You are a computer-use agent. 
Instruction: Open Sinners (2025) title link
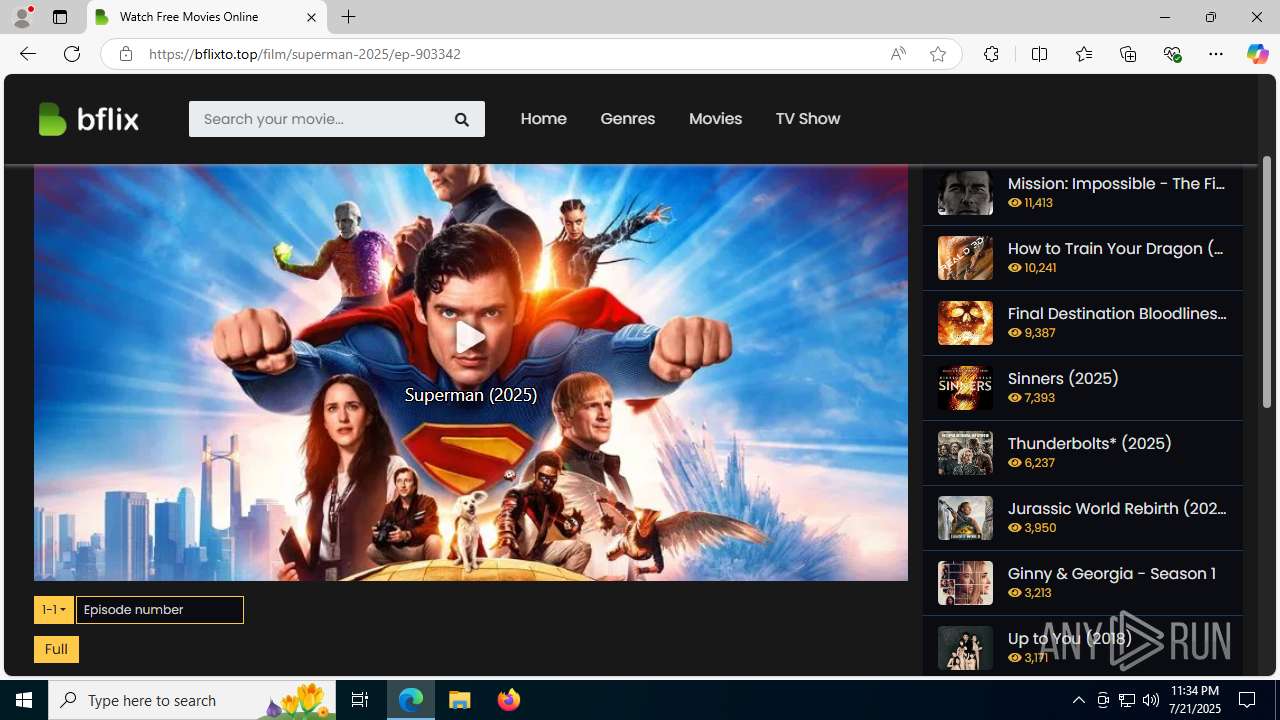[1063, 378]
